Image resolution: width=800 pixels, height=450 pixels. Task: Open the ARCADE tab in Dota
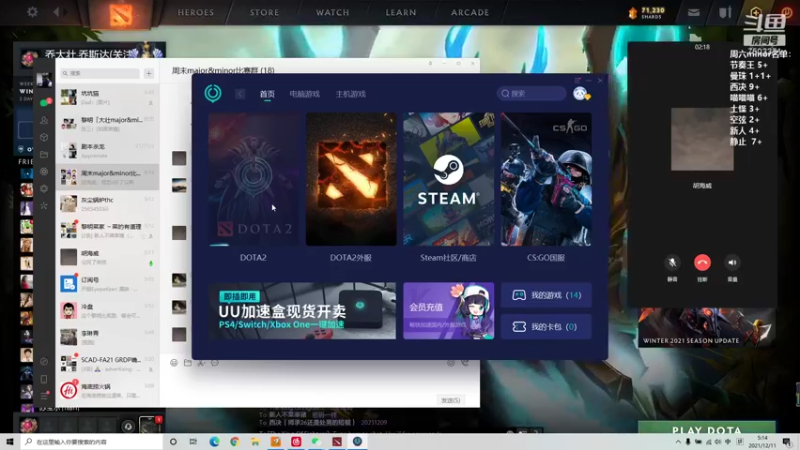(470, 12)
